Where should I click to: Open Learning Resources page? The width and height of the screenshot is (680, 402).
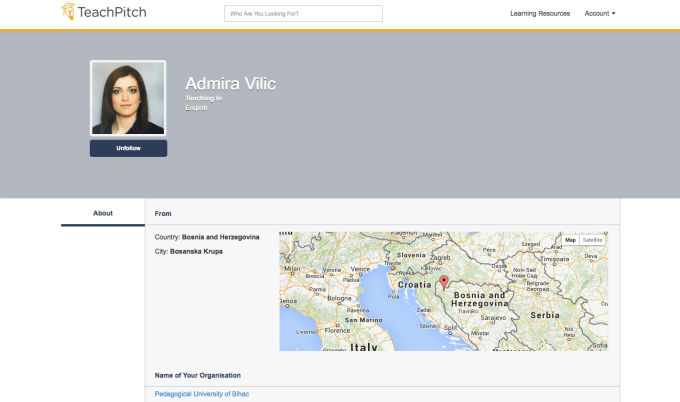pos(540,14)
